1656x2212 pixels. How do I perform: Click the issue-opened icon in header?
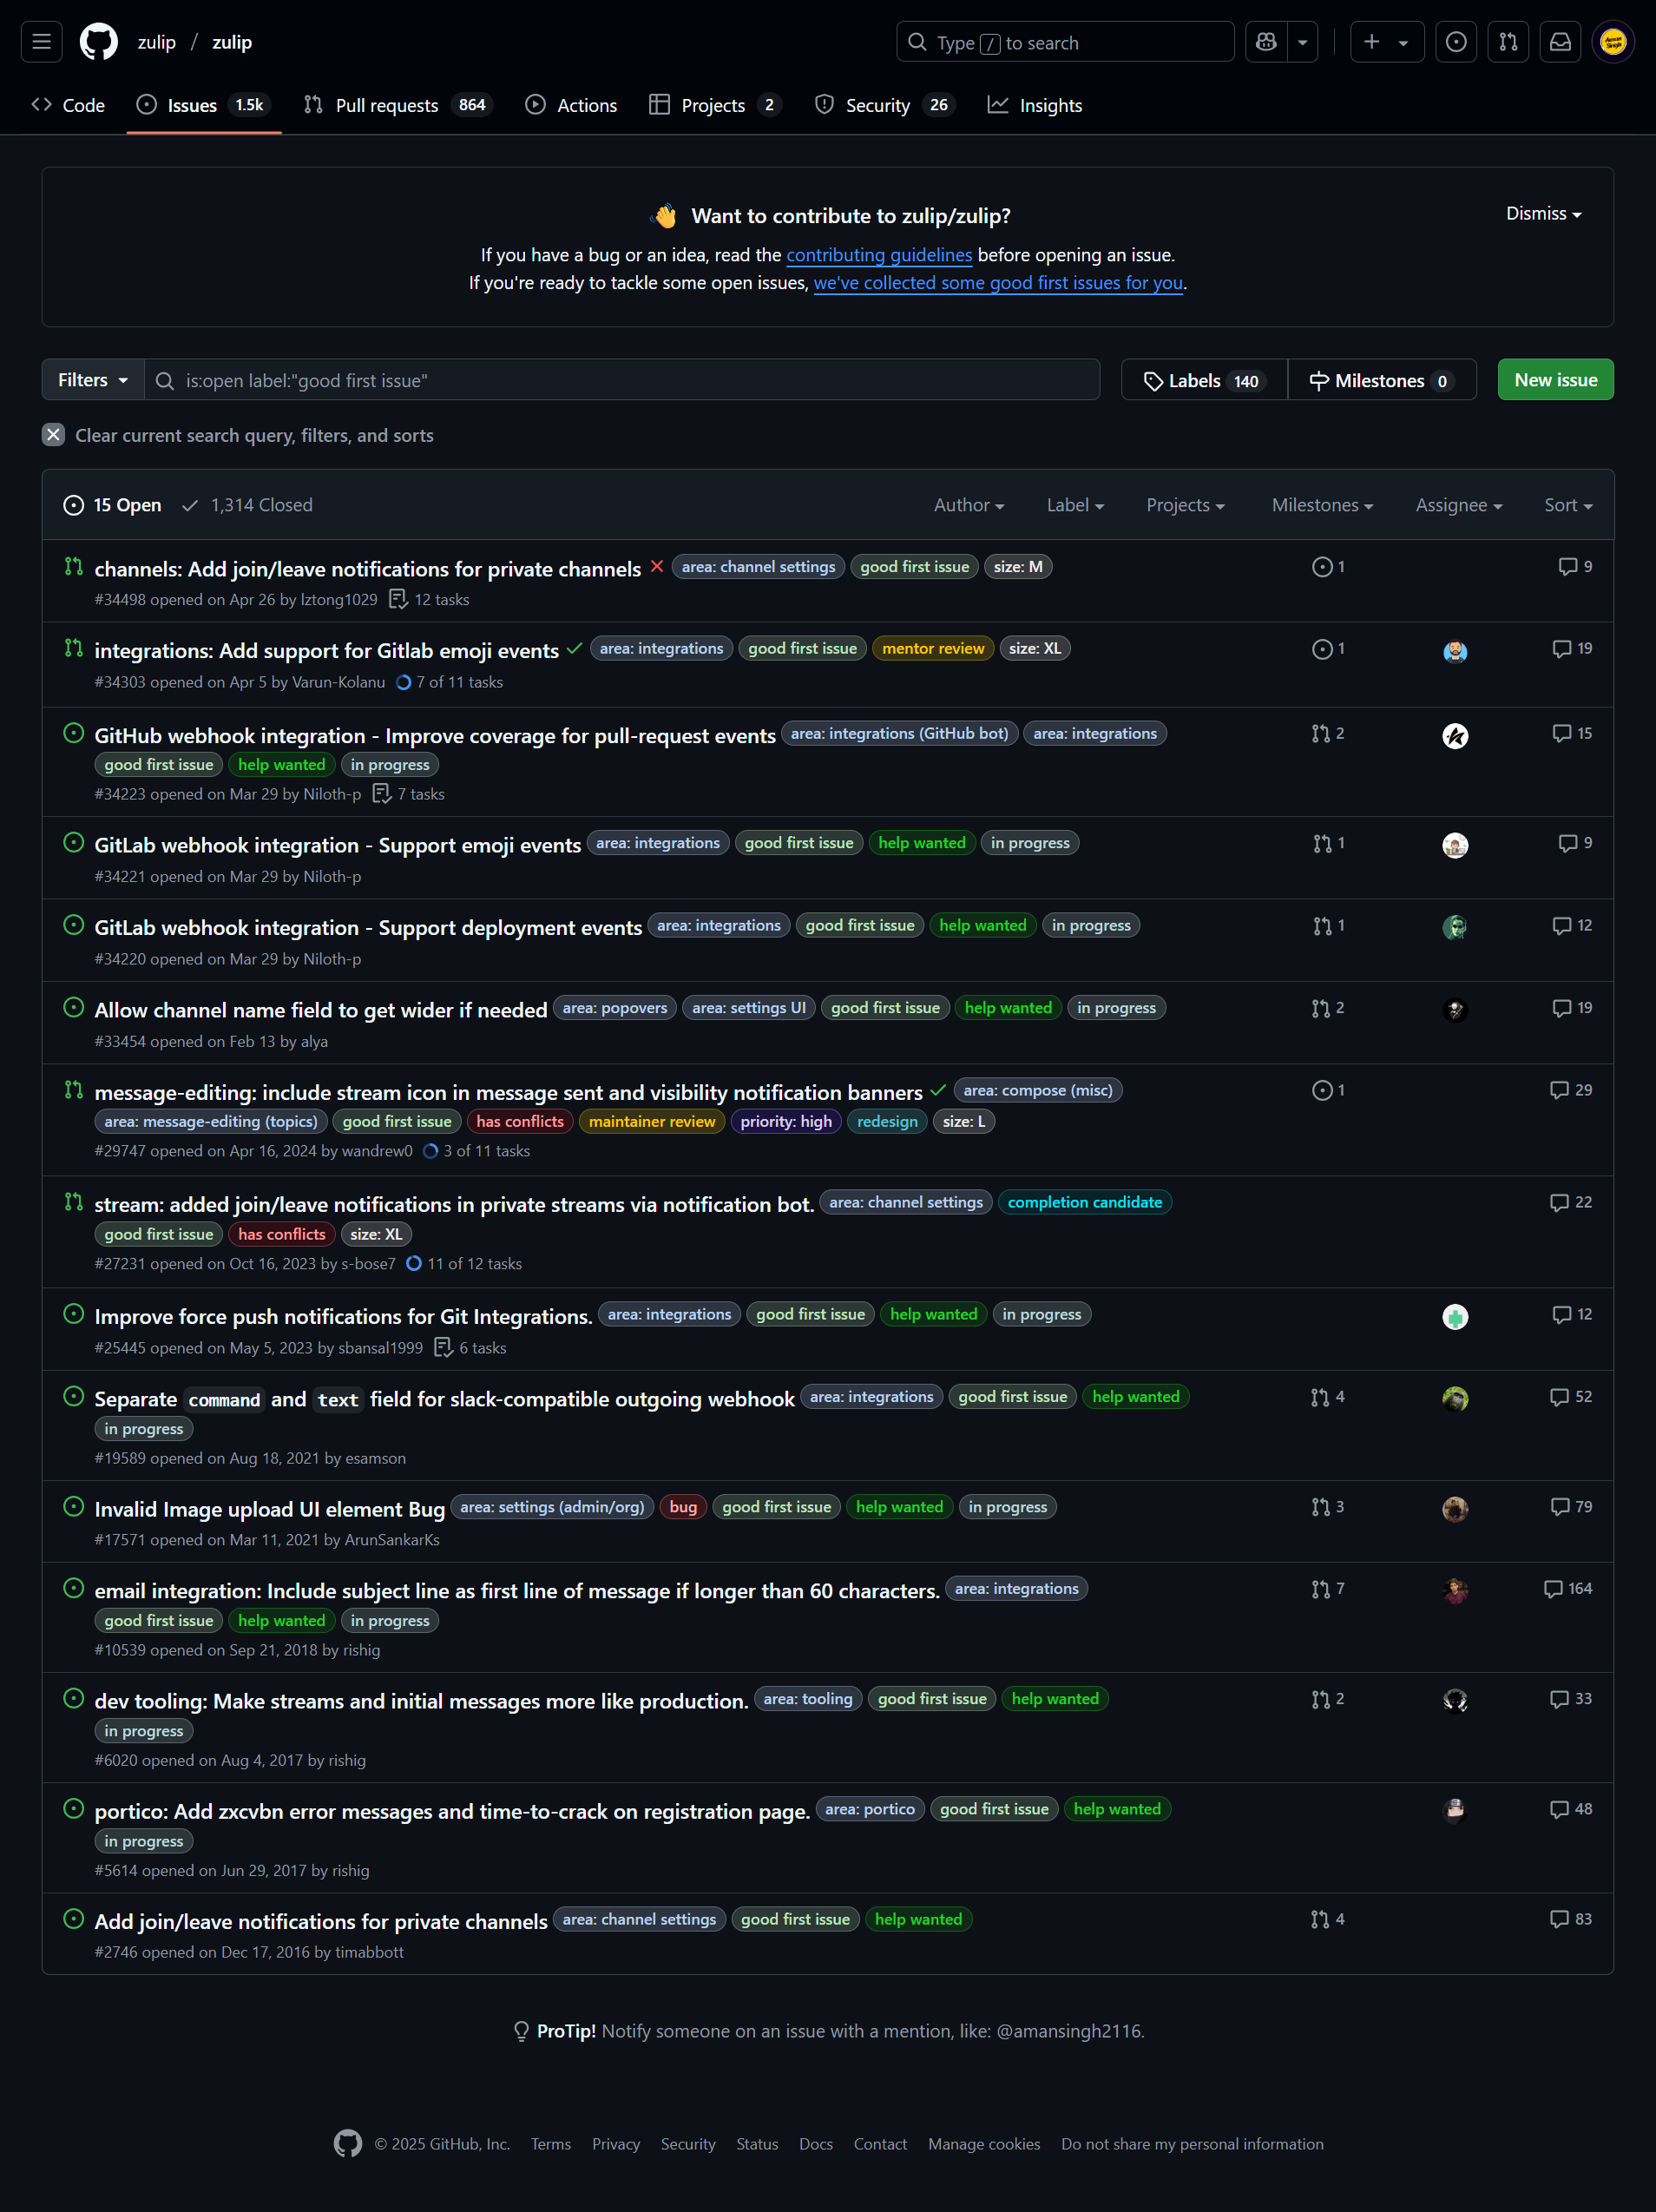pyautogui.click(x=1456, y=41)
